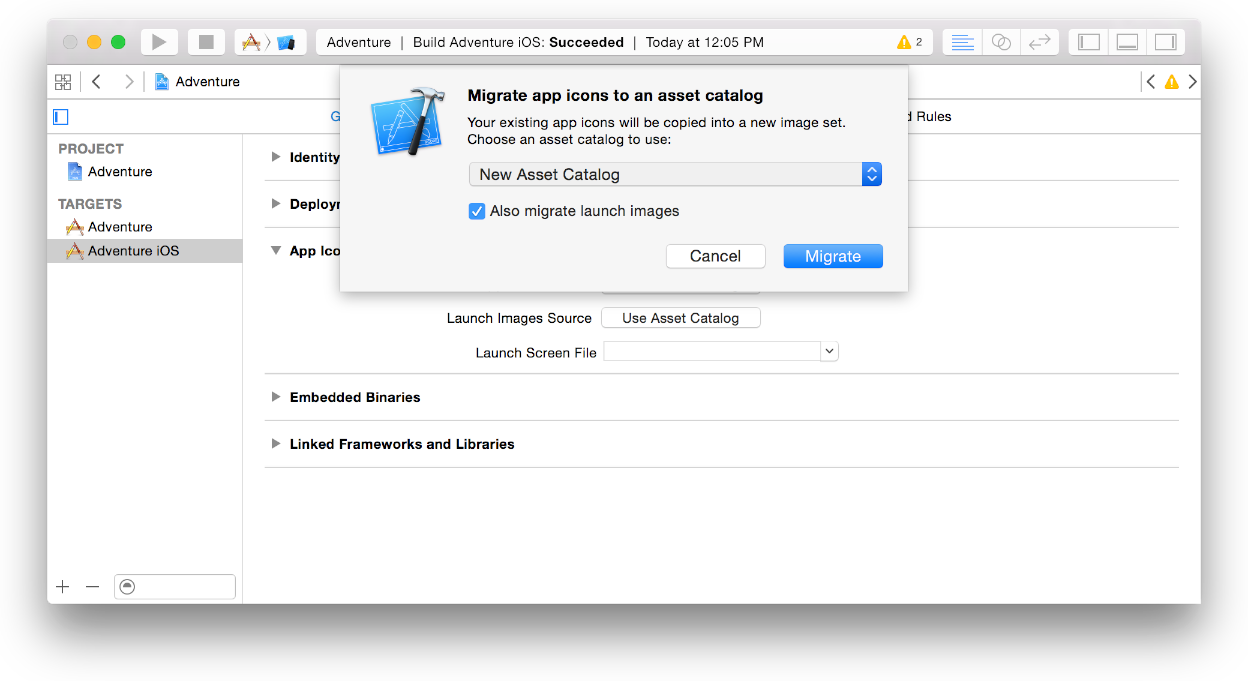This screenshot has height=681, width=1248.
Task: Open the Assistant editor (circles icon)
Action: [x=1000, y=41]
